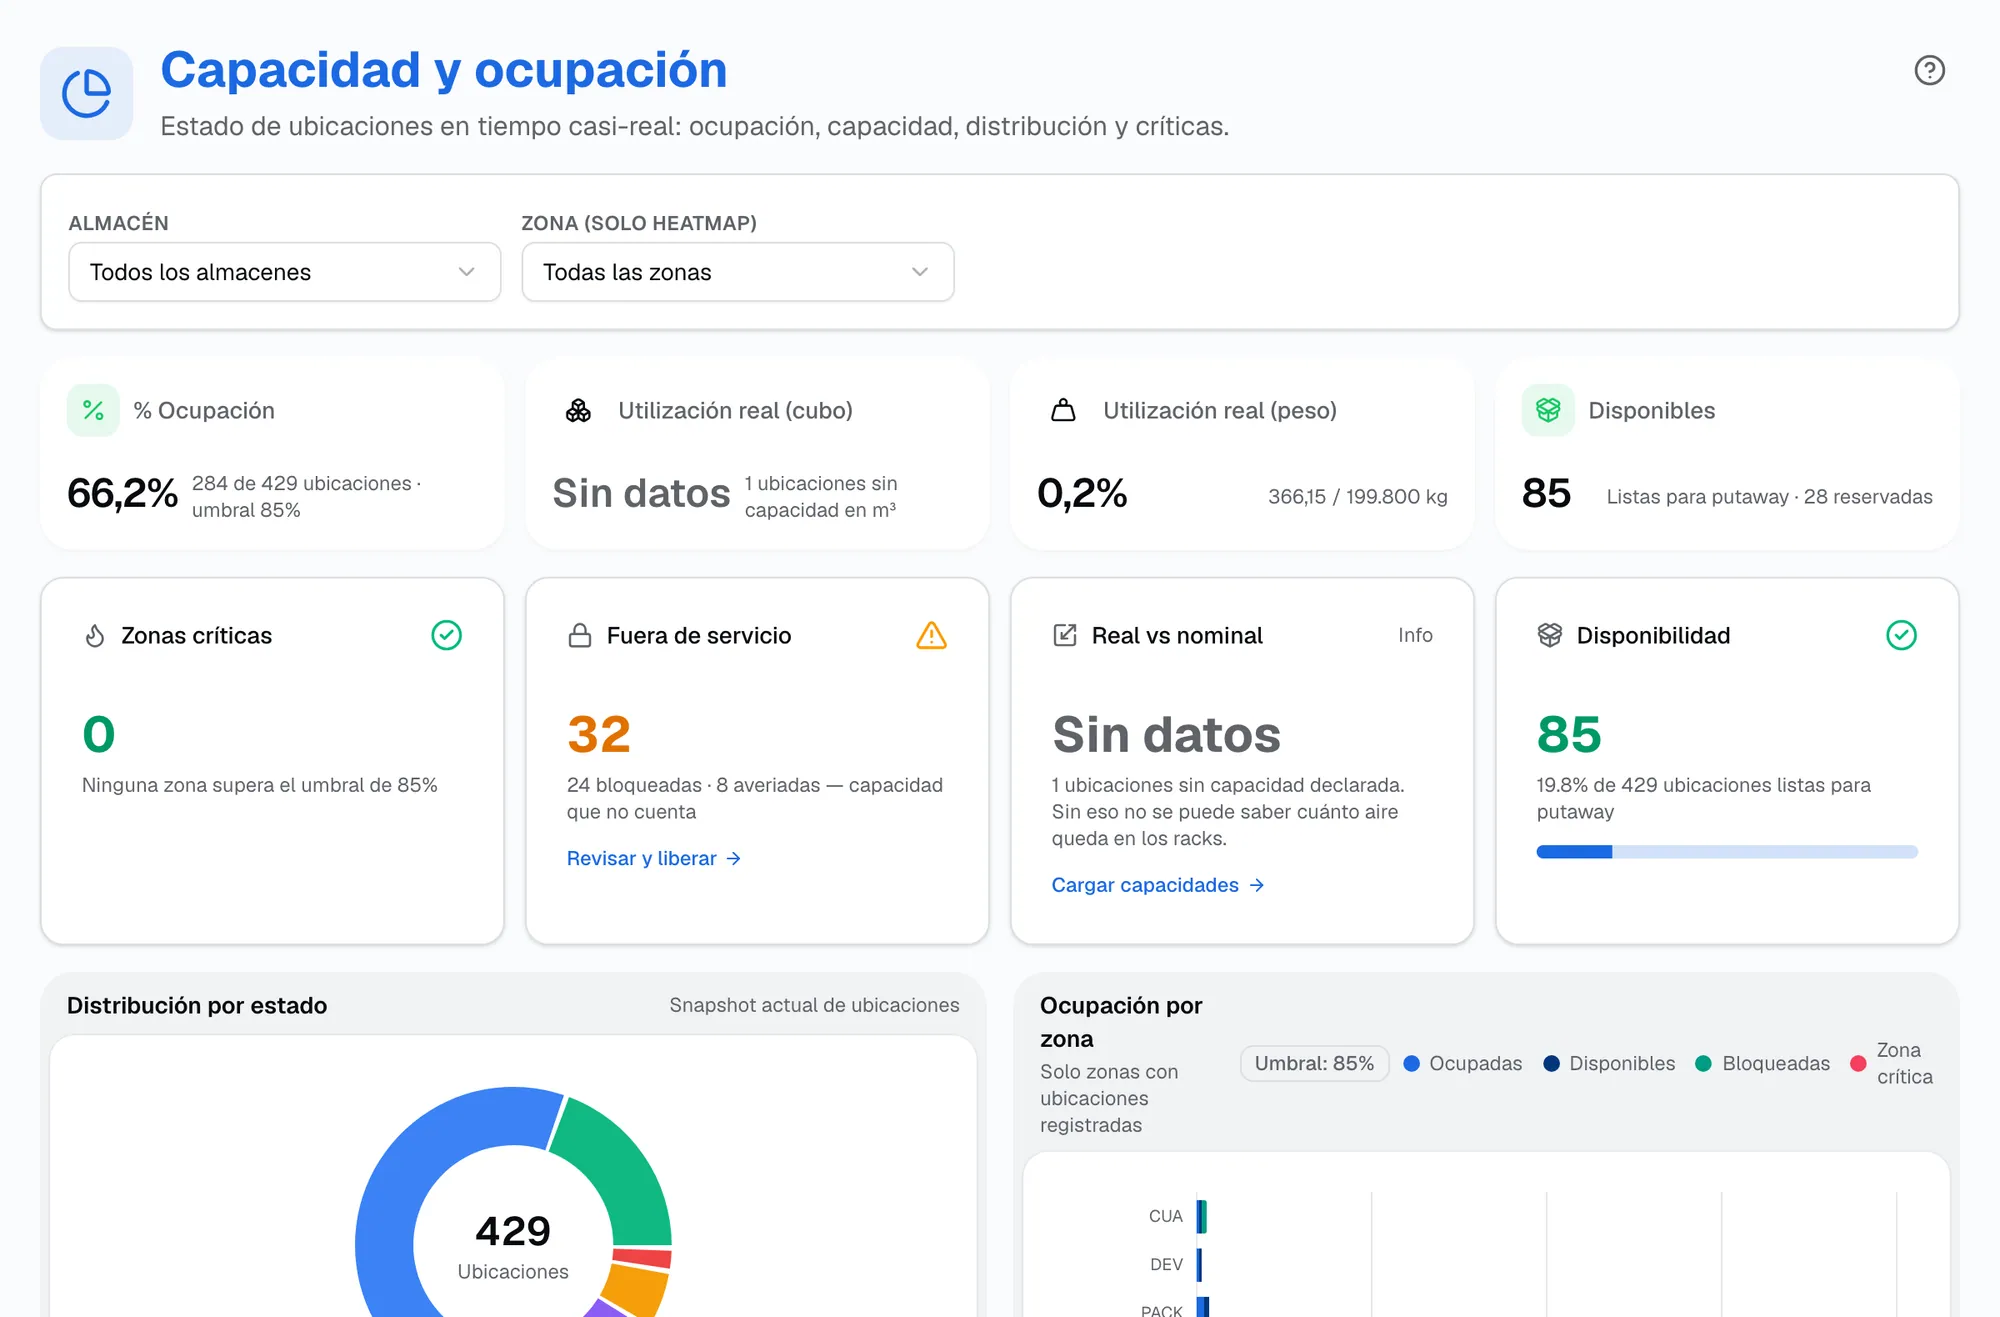Click the DEV zone bar label

[x=1166, y=1264]
